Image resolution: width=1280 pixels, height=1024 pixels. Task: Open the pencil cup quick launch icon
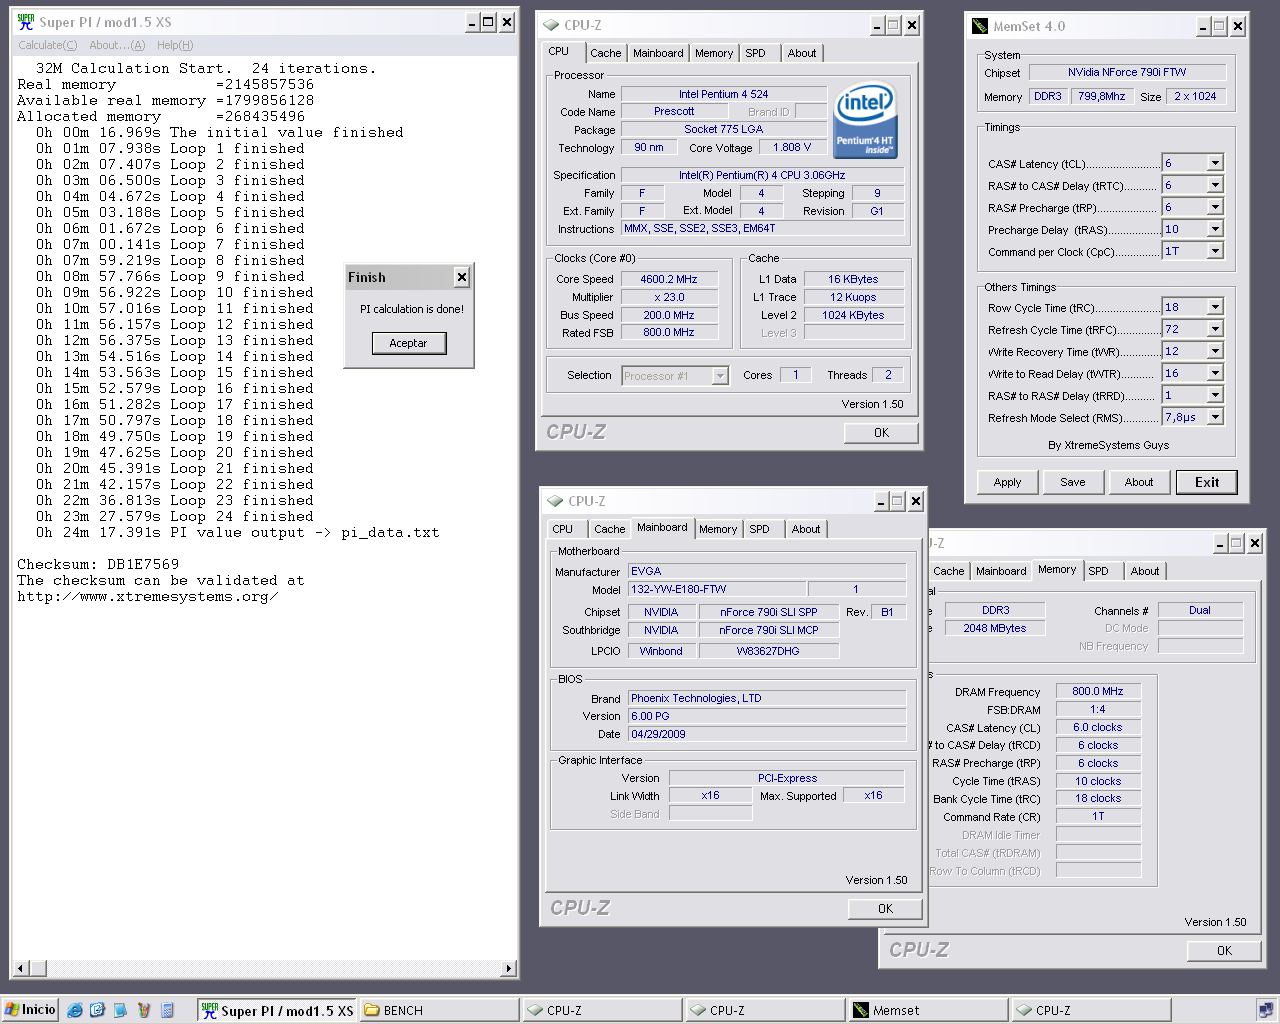coord(144,1010)
